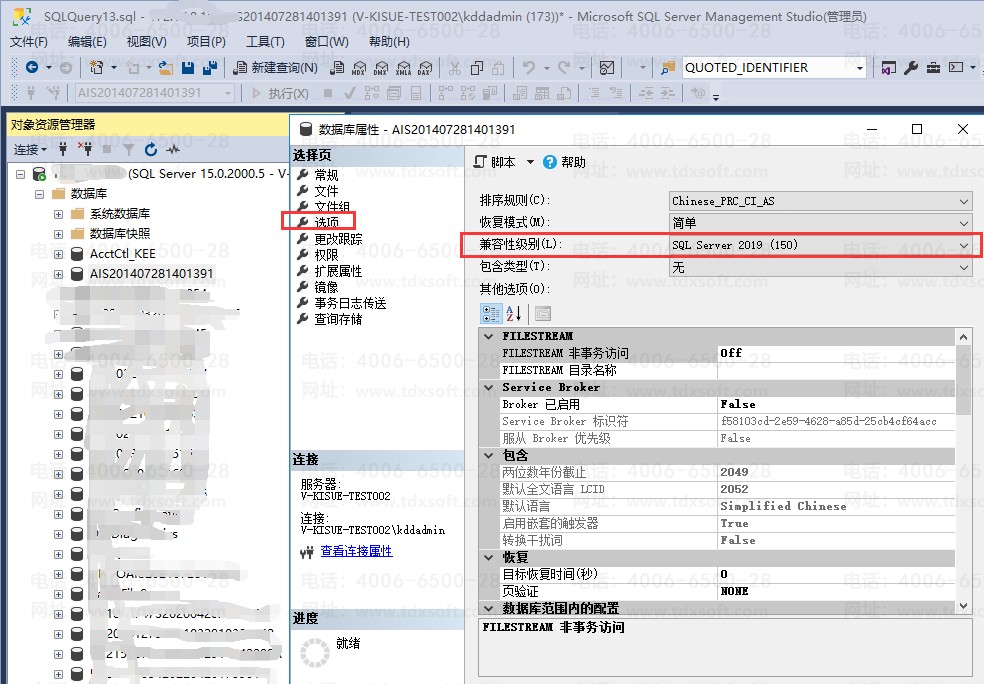The image size is (984, 684).
Task: Open the 工具(T) menu
Action: (265, 42)
